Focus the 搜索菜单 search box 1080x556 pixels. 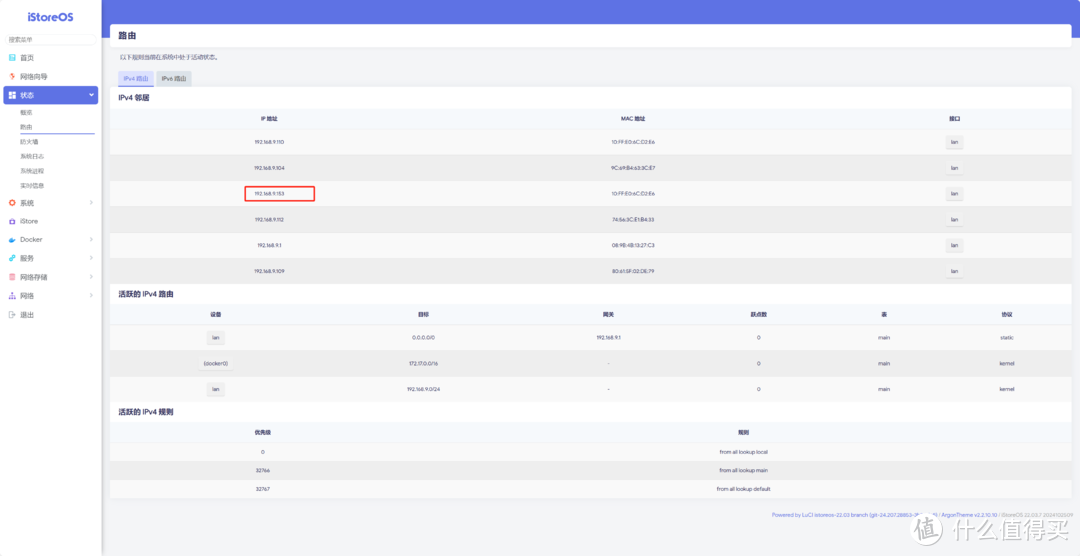tap(51, 40)
